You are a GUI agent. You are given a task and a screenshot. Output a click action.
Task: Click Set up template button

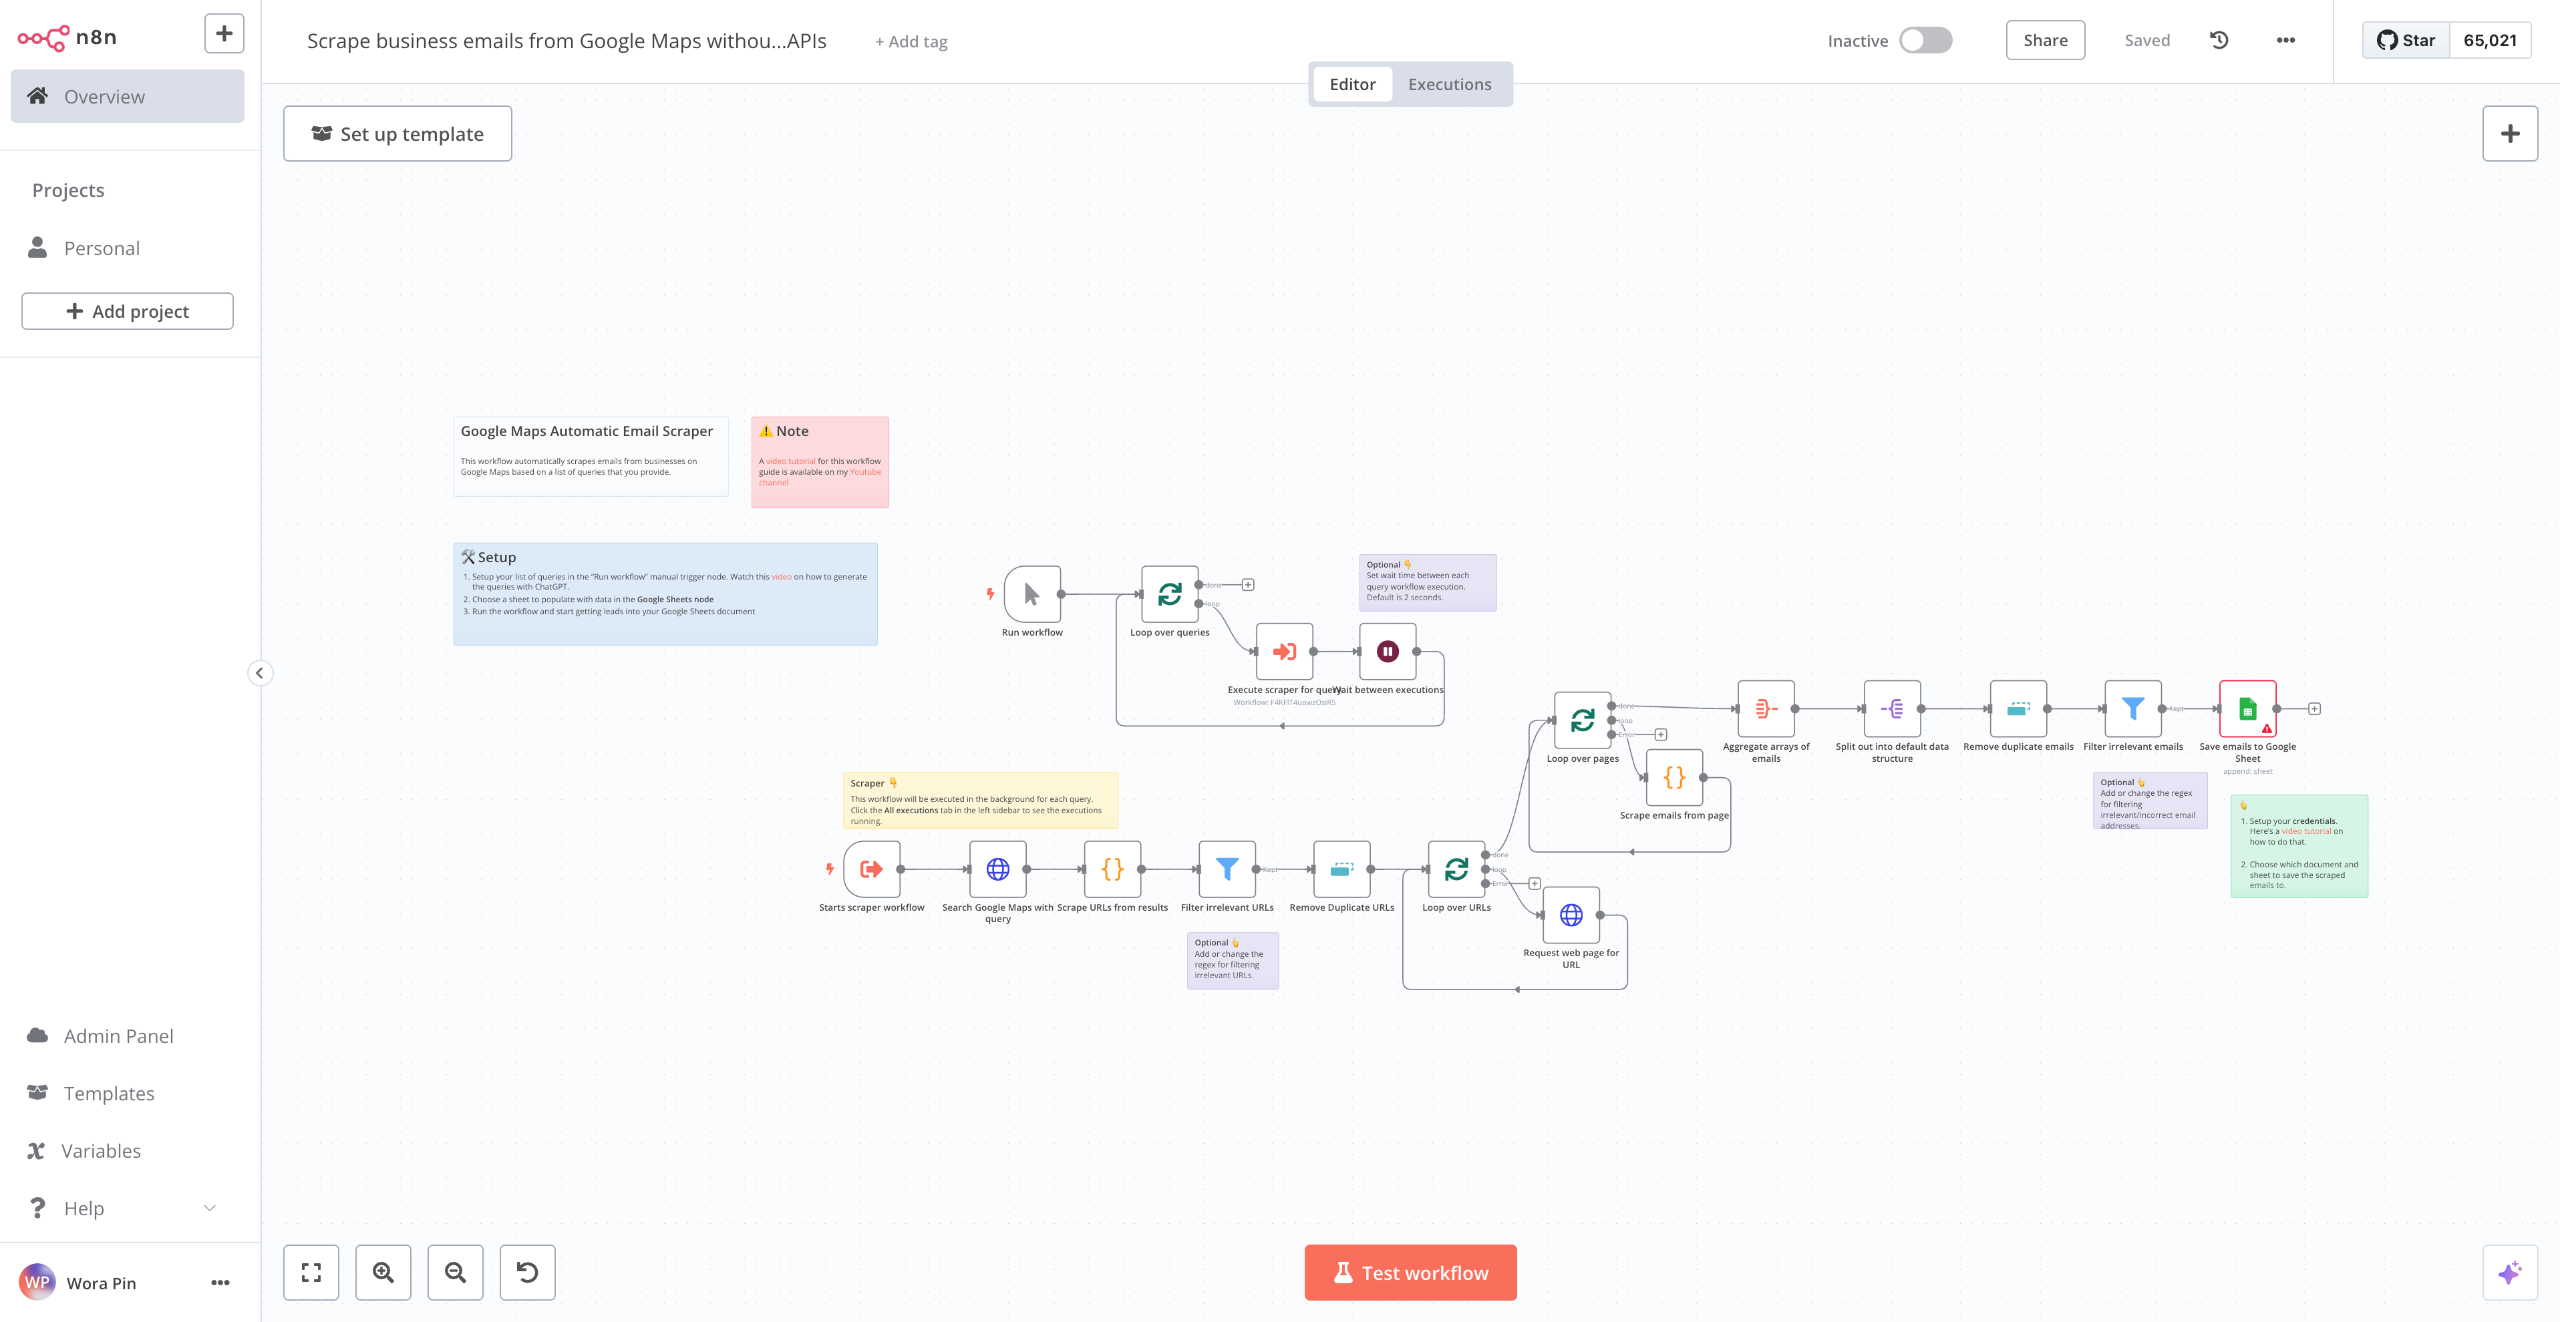point(397,134)
